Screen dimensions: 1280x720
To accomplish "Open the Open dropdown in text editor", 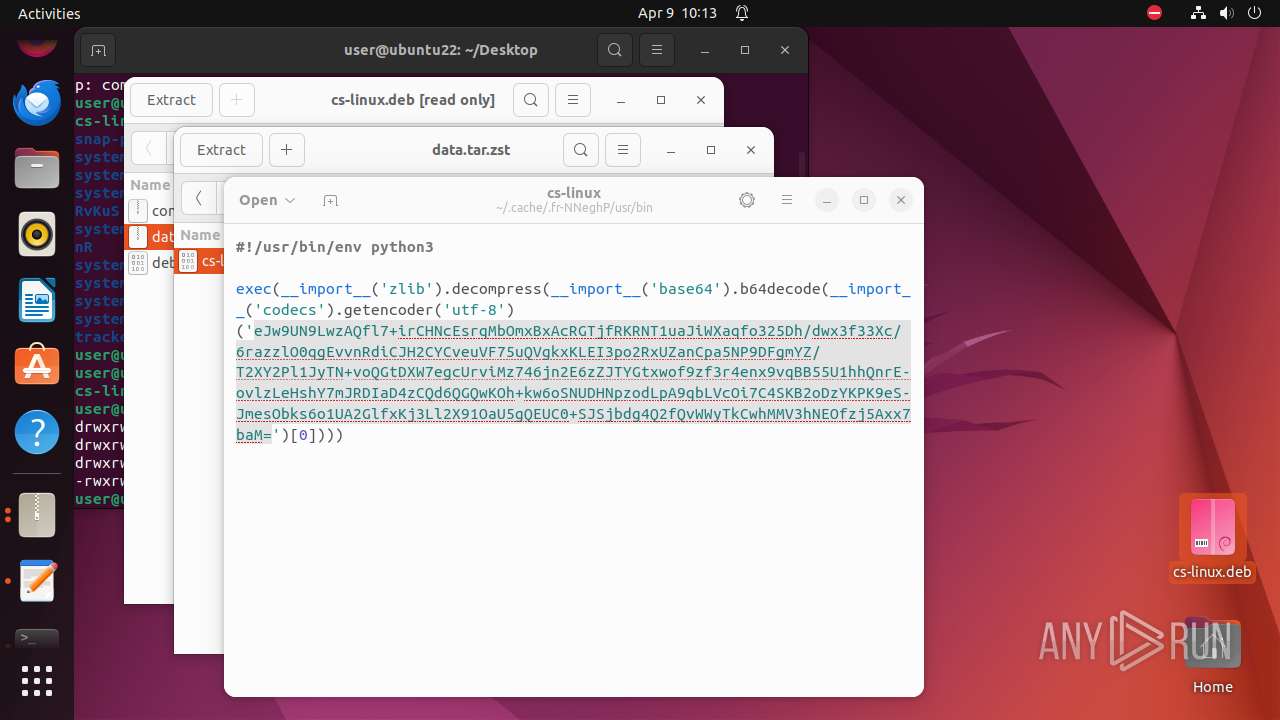I will (267, 200).
